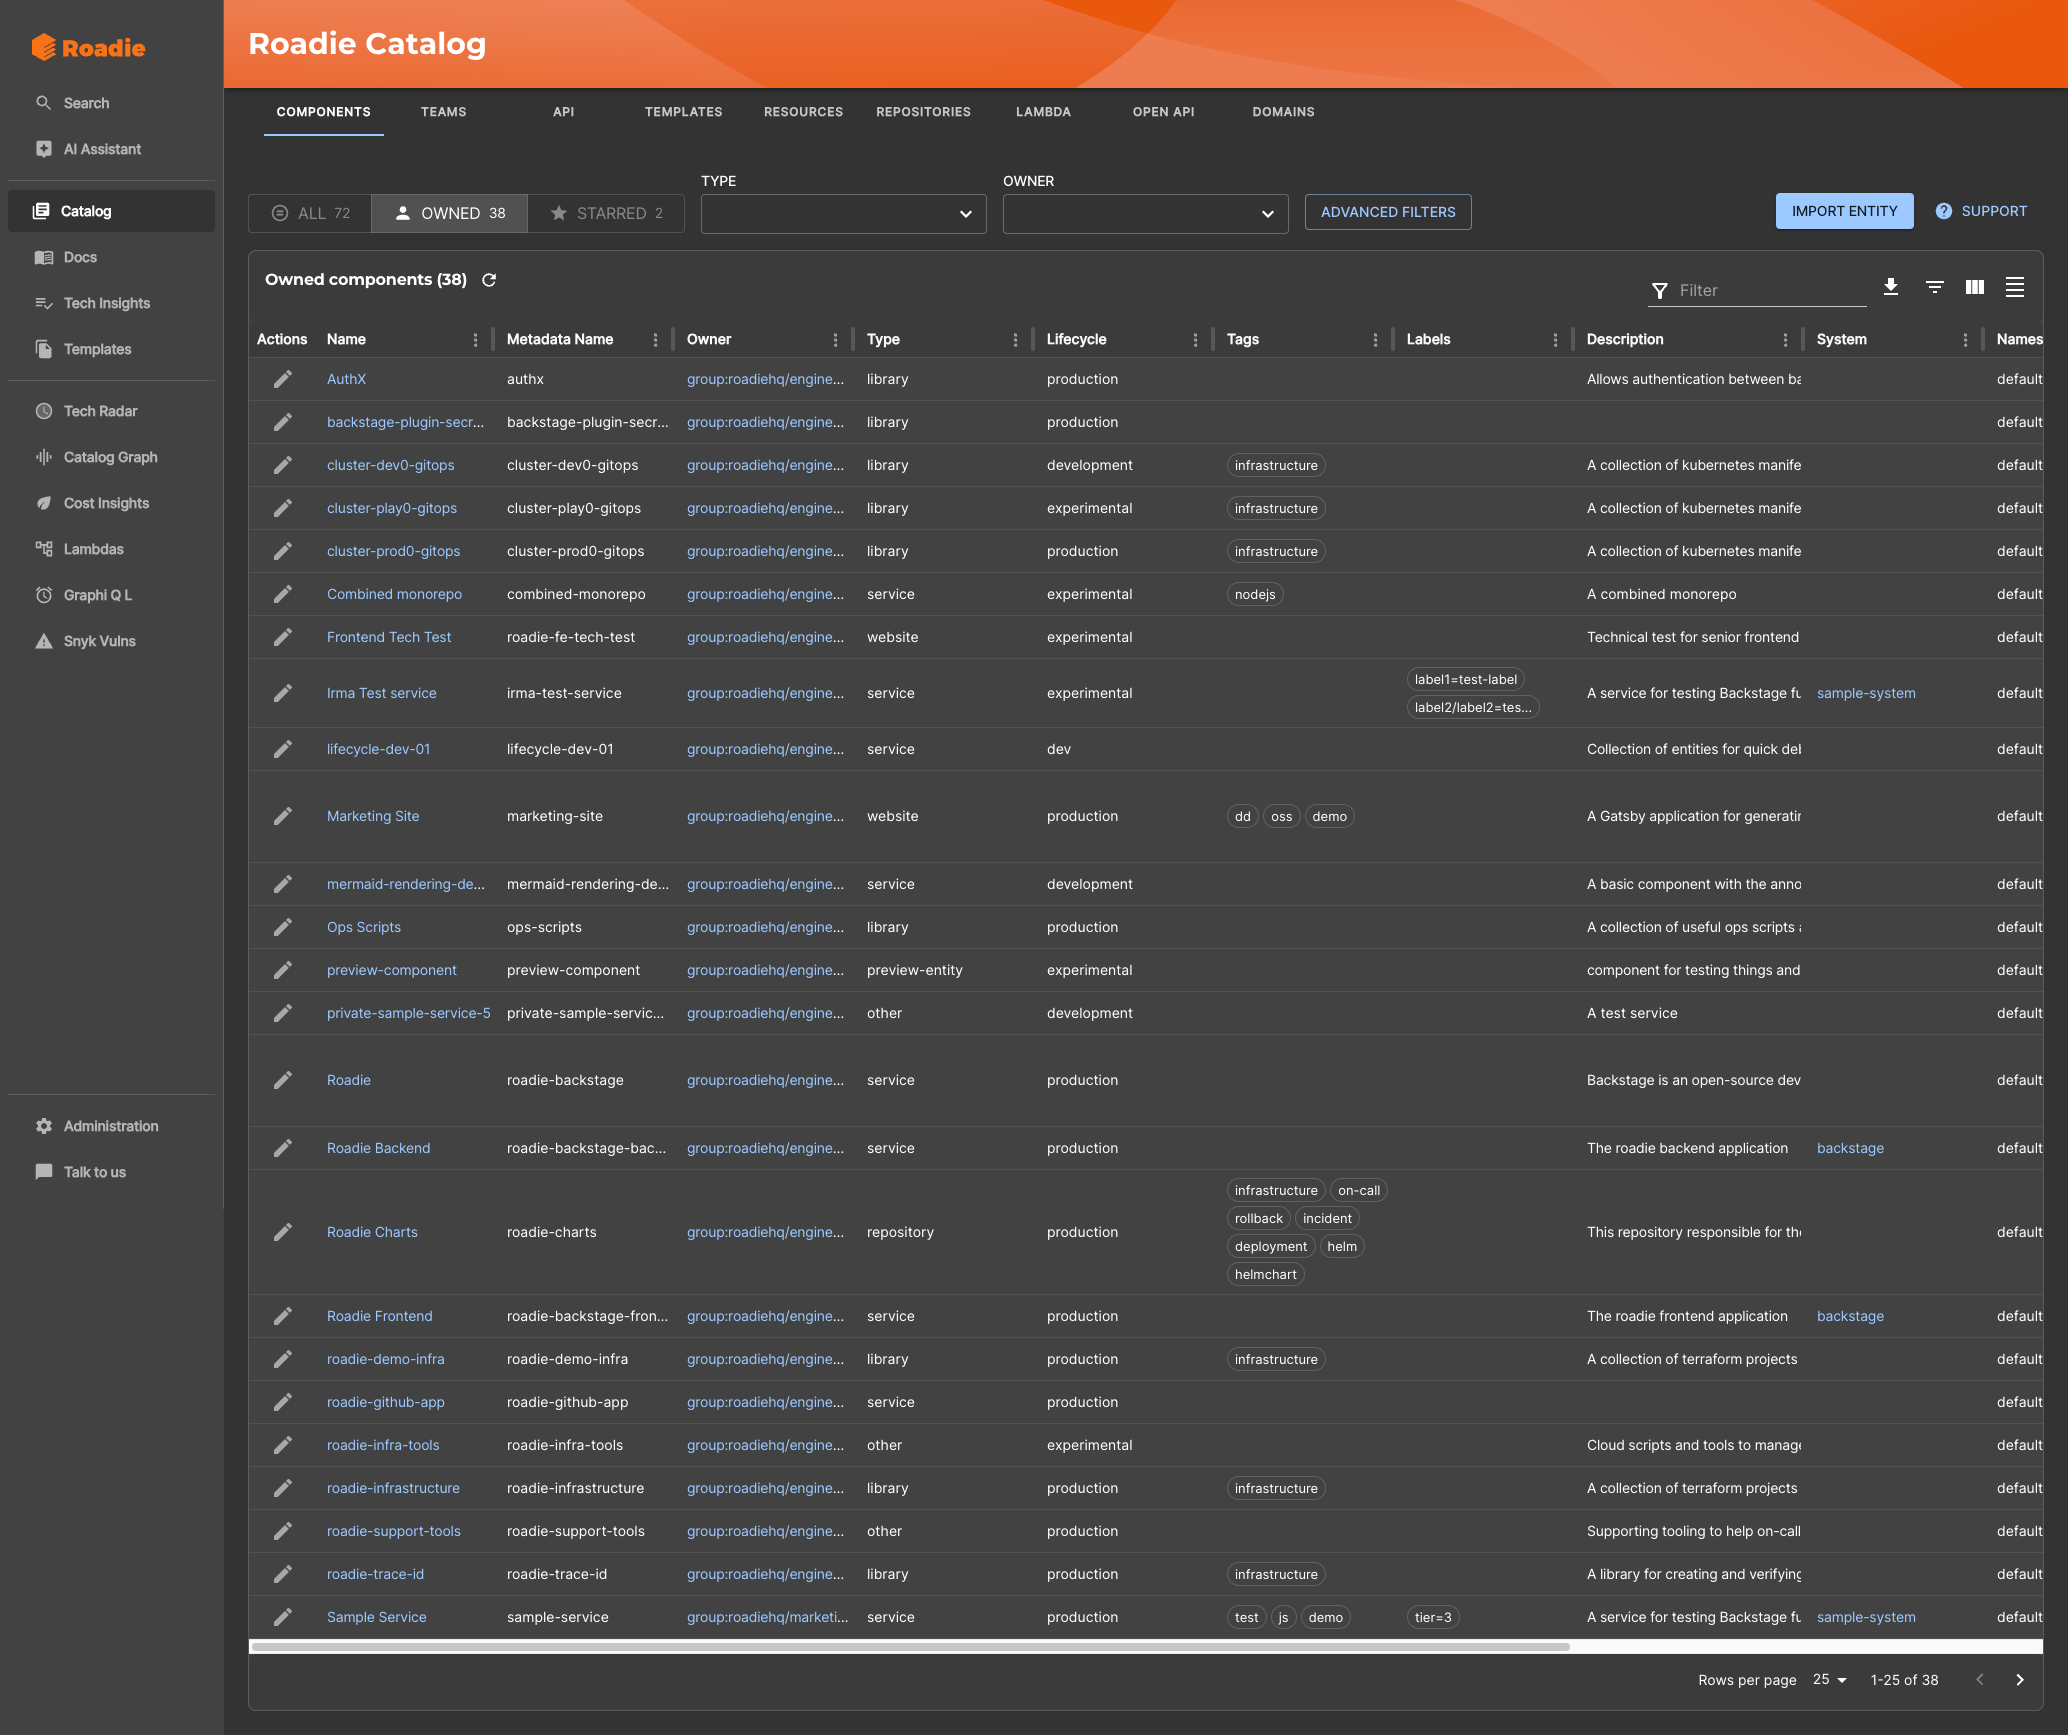Click the IMPORT ENTITY button
Viewport: 2068px width, 1735px height.
coord(1844,211)
